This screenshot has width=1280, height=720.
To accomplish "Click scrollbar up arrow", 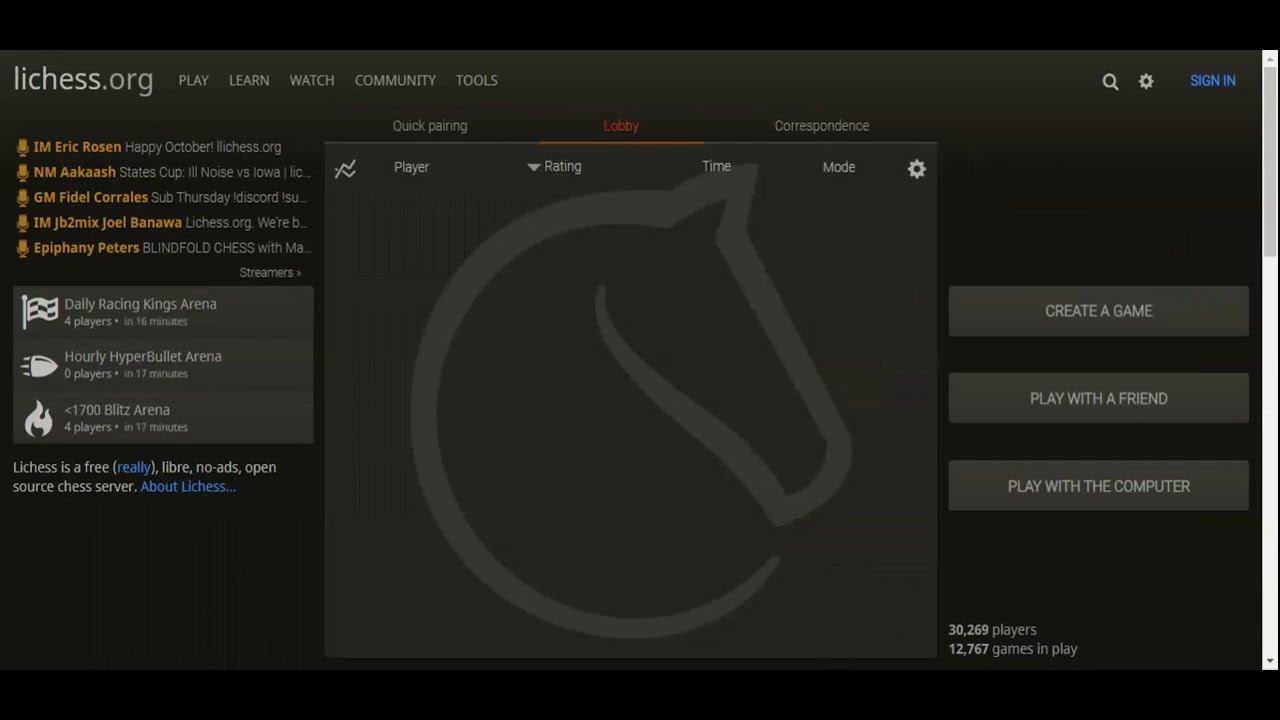I will (x=1270, y=58).
